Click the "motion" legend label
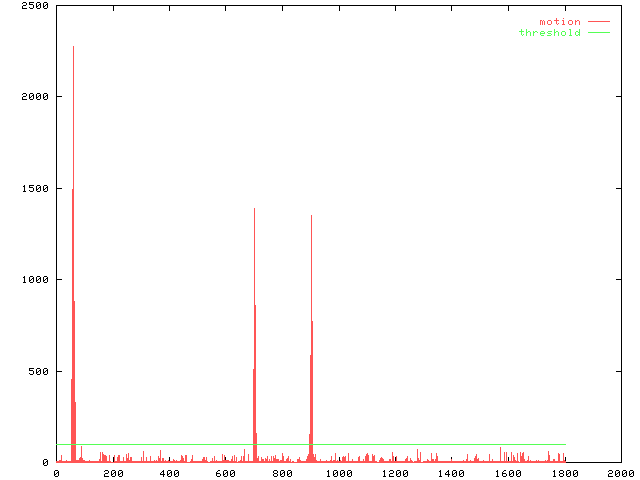 tap(559, 22)
